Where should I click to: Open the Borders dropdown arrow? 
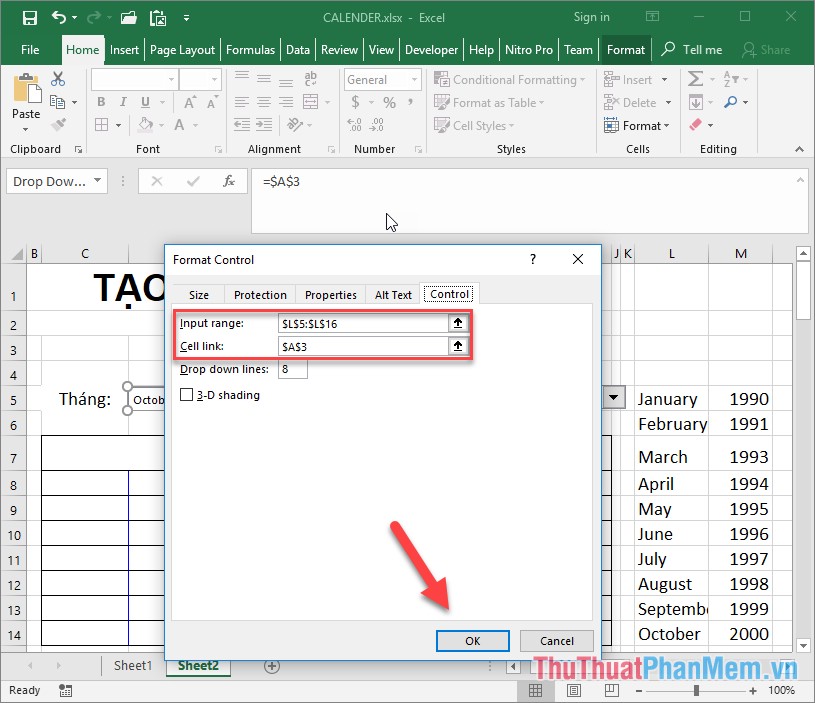tap(118, 124)
